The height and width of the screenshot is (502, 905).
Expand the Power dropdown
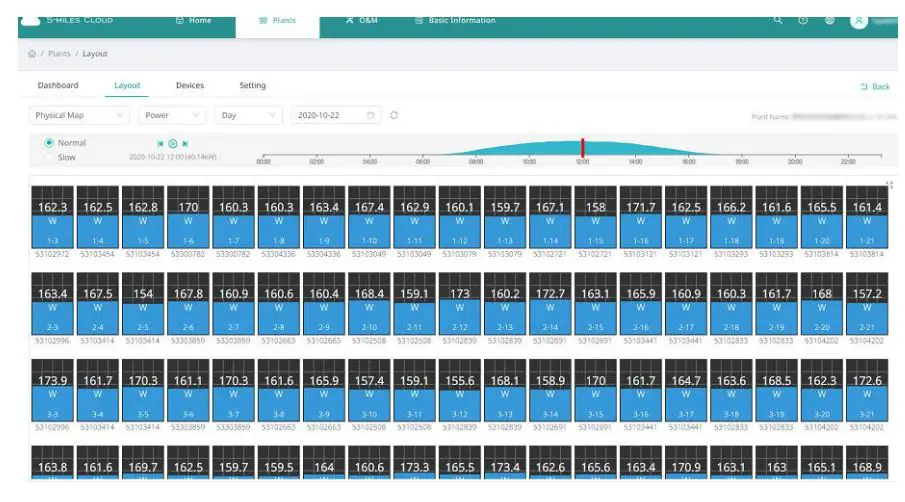172,115
